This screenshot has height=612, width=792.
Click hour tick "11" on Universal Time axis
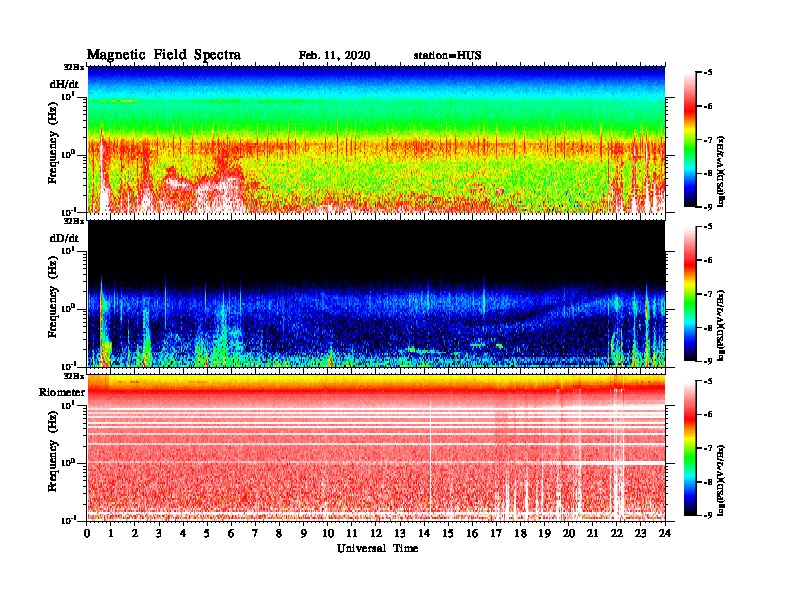352,534
